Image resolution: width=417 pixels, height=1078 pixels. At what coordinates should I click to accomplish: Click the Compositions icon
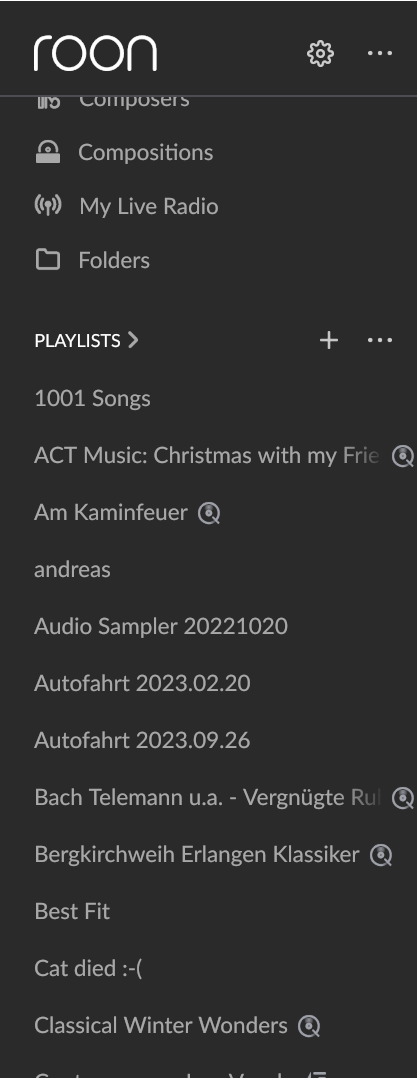click(48, 152)
